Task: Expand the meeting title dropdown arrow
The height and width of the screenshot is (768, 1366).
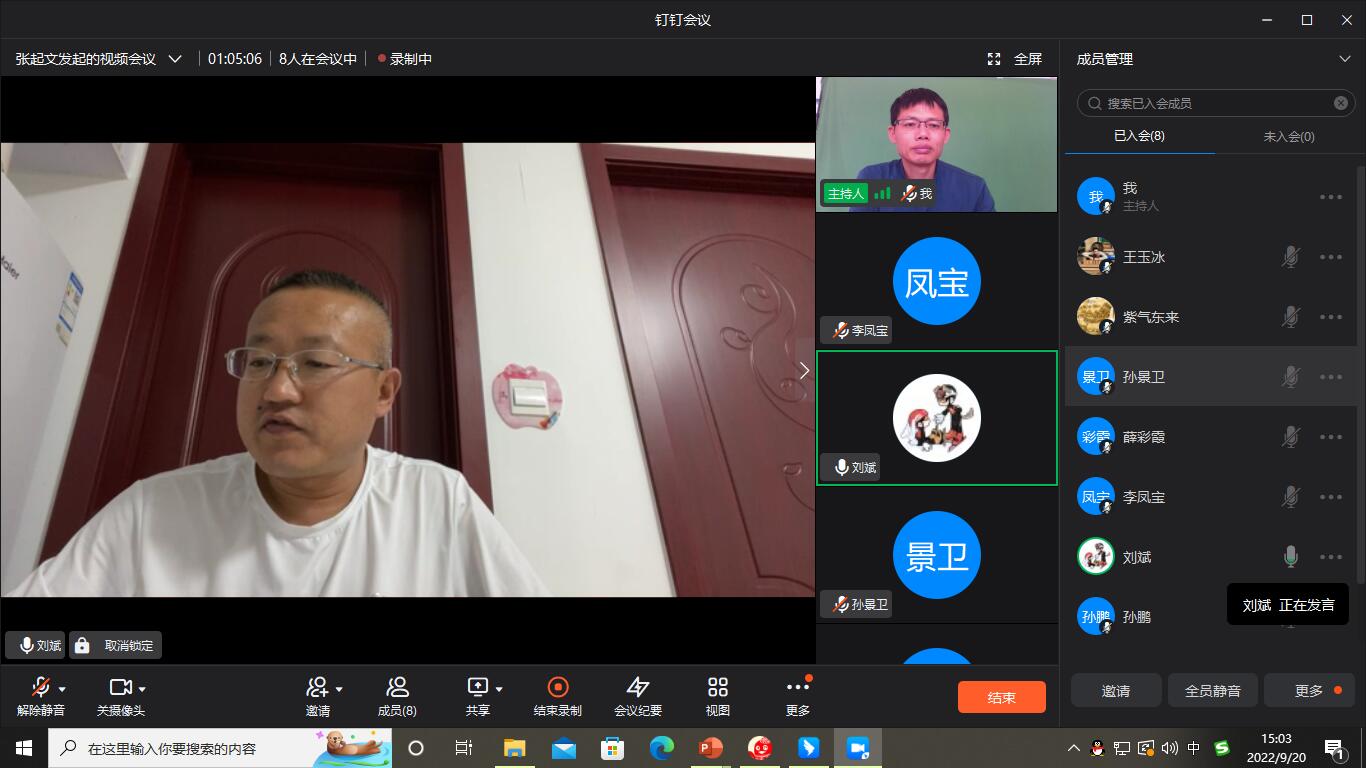Action: coord(175,59)
